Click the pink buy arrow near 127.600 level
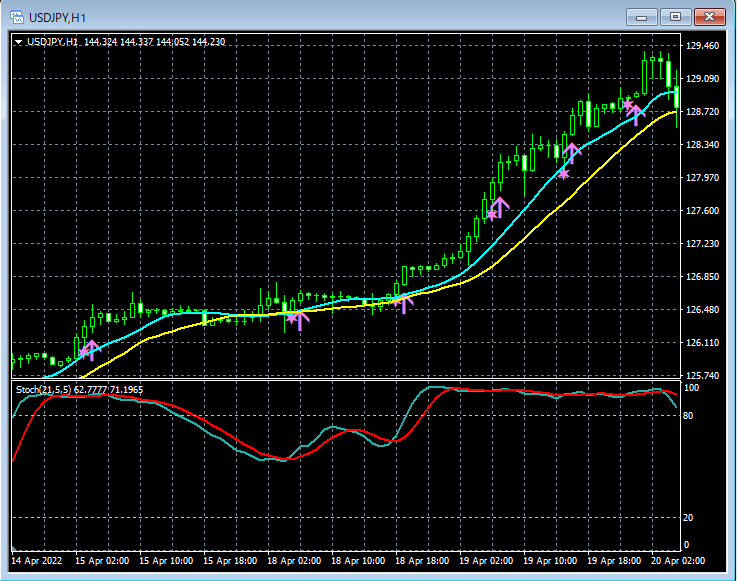Image resolution: width=738 pixels, height=581 pixels. point(500,207)
